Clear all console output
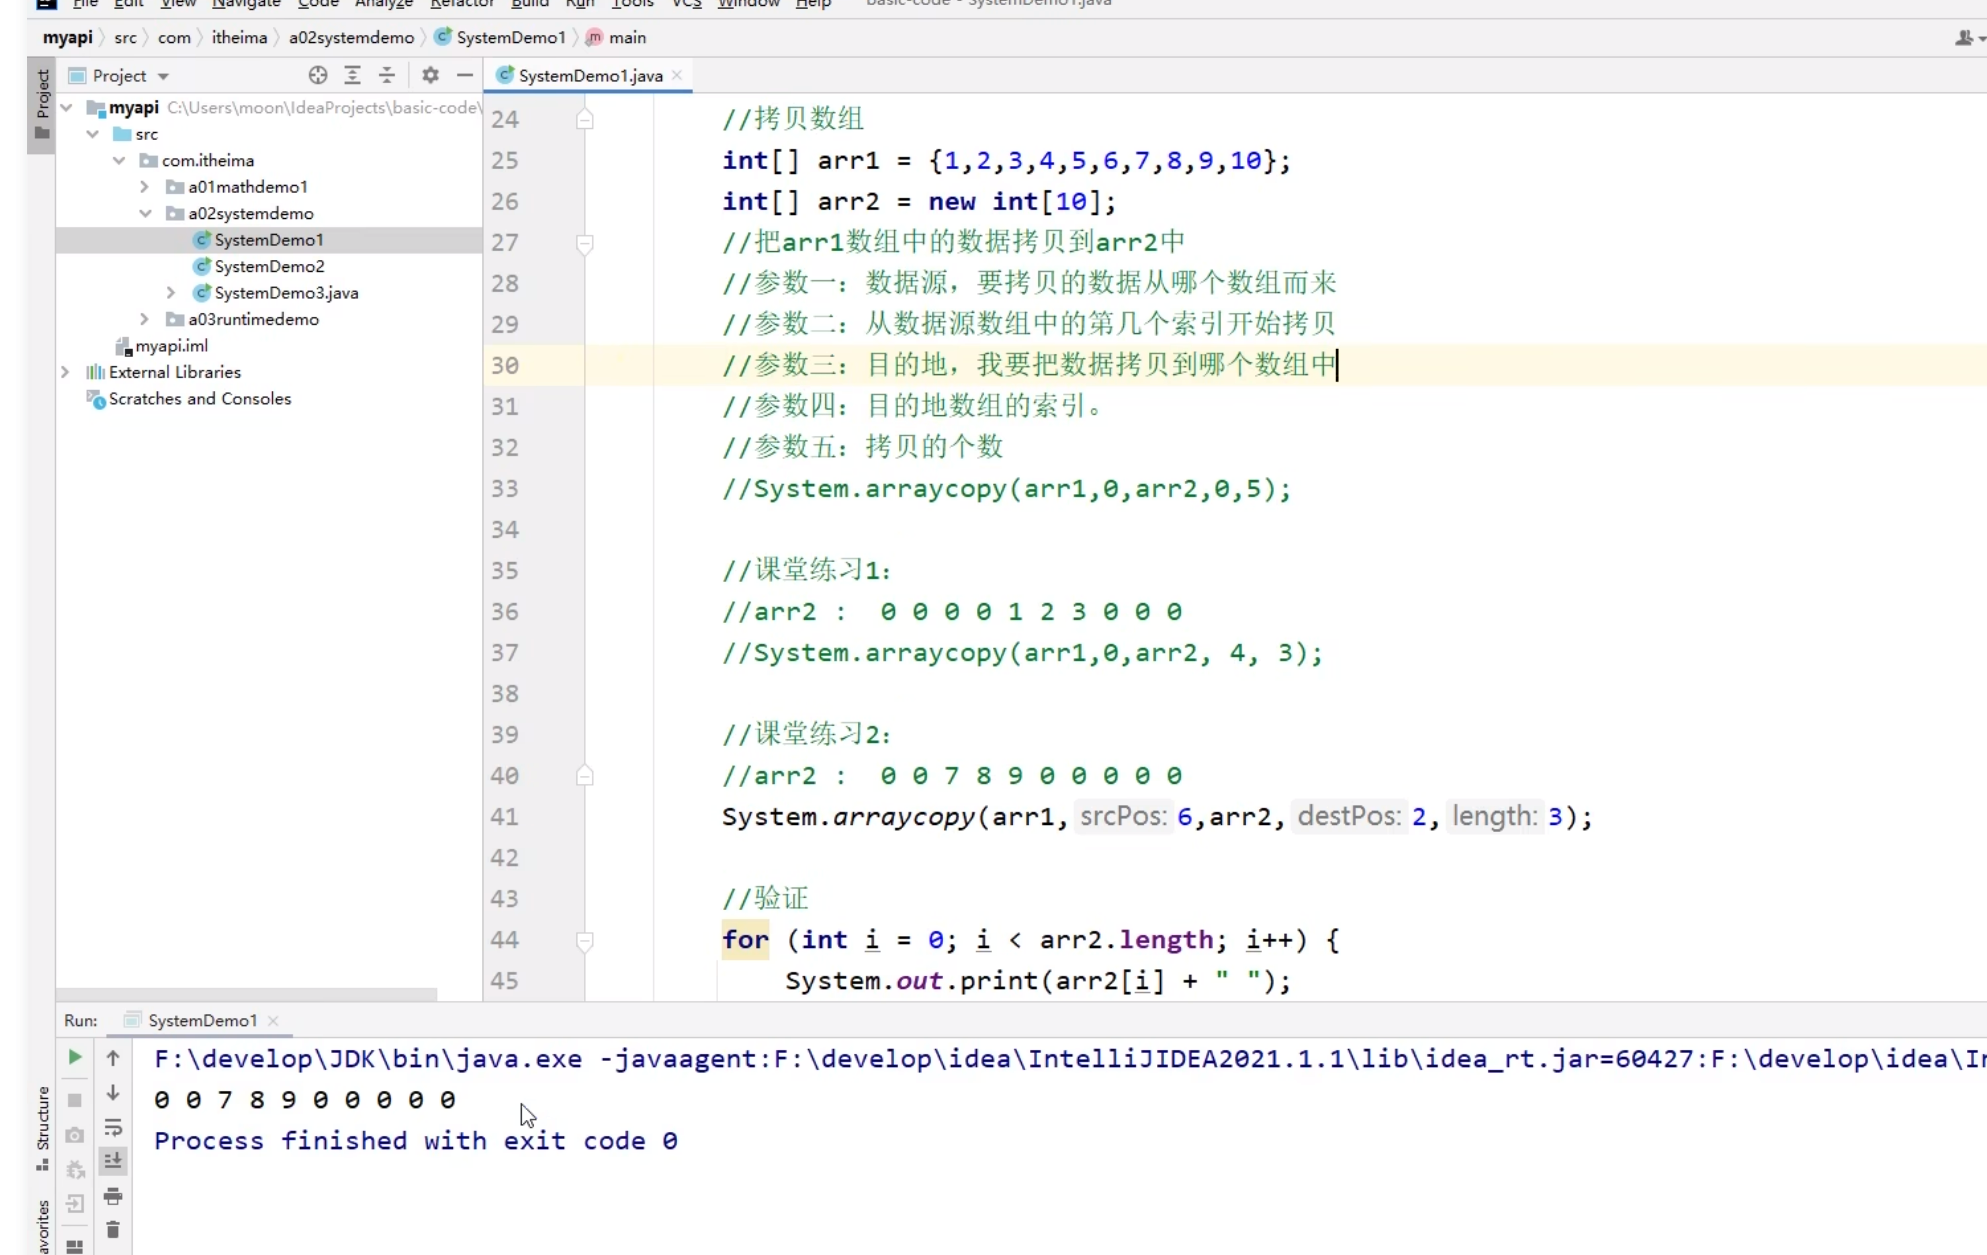This screenshot has height=1255, width=1987. tap(113, 1230)
